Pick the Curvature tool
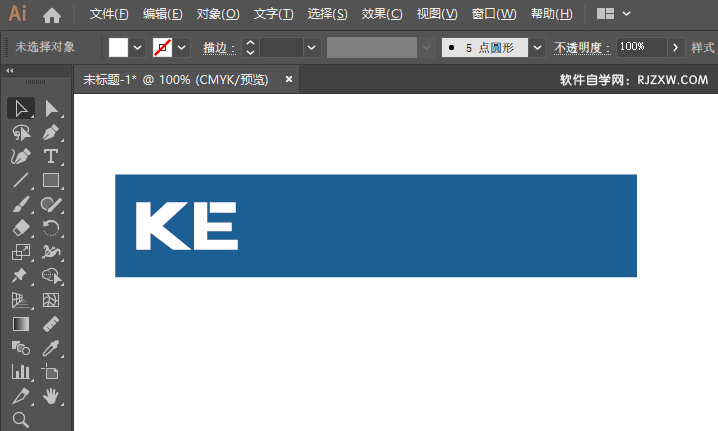The height and width of the screenshot is (431, 718). tap(21, 157)
